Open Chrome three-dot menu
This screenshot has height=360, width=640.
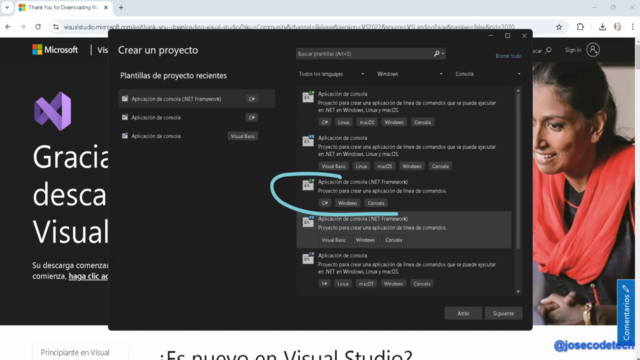633,27
